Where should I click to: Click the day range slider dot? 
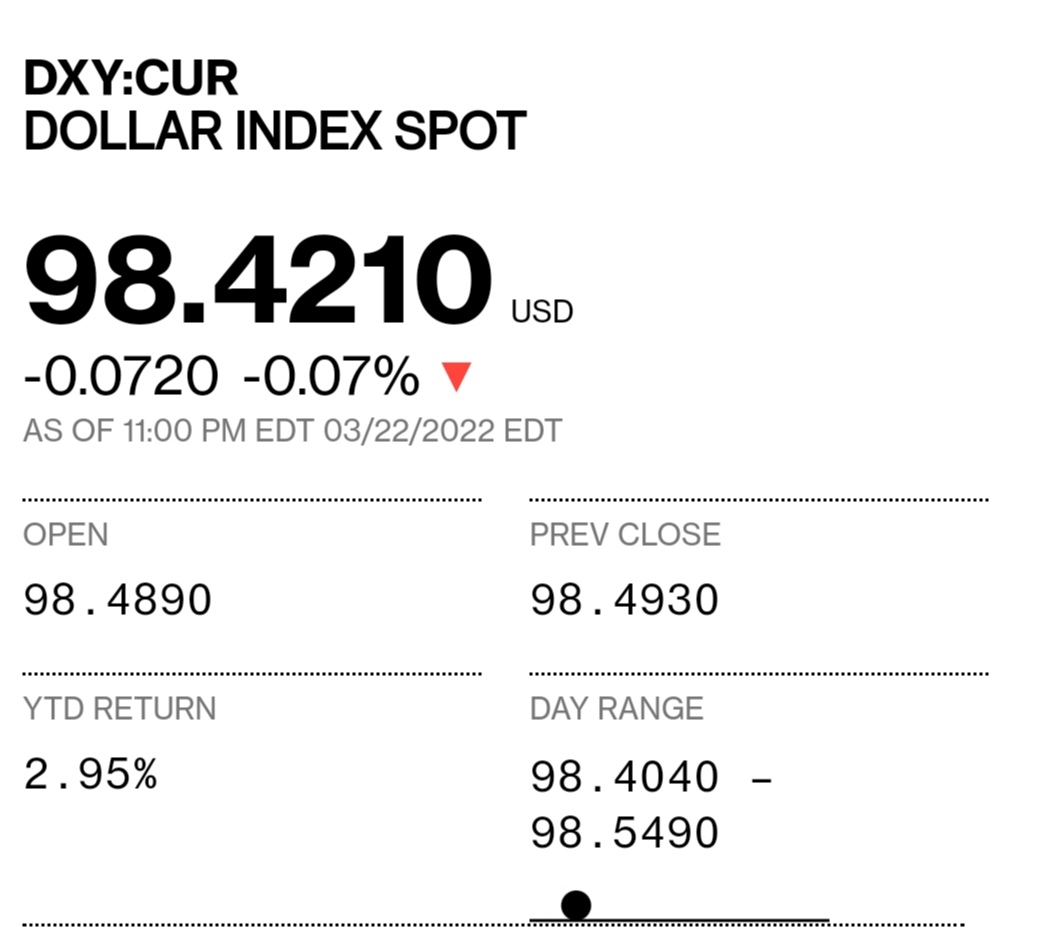pos(576,906)
